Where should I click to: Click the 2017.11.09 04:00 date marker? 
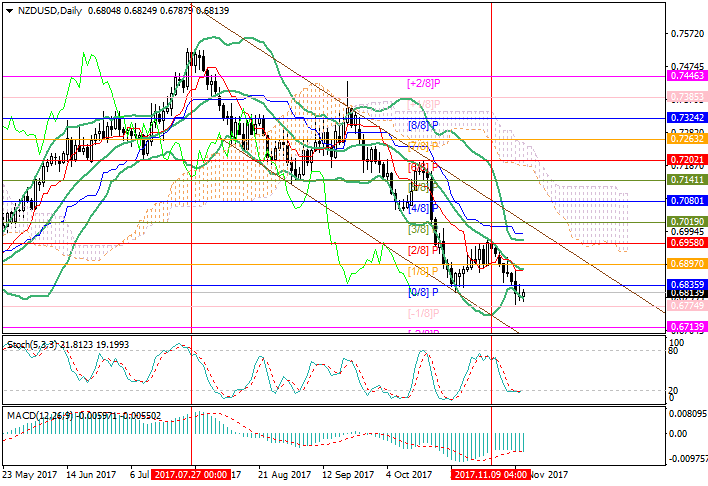coord(491,475)
